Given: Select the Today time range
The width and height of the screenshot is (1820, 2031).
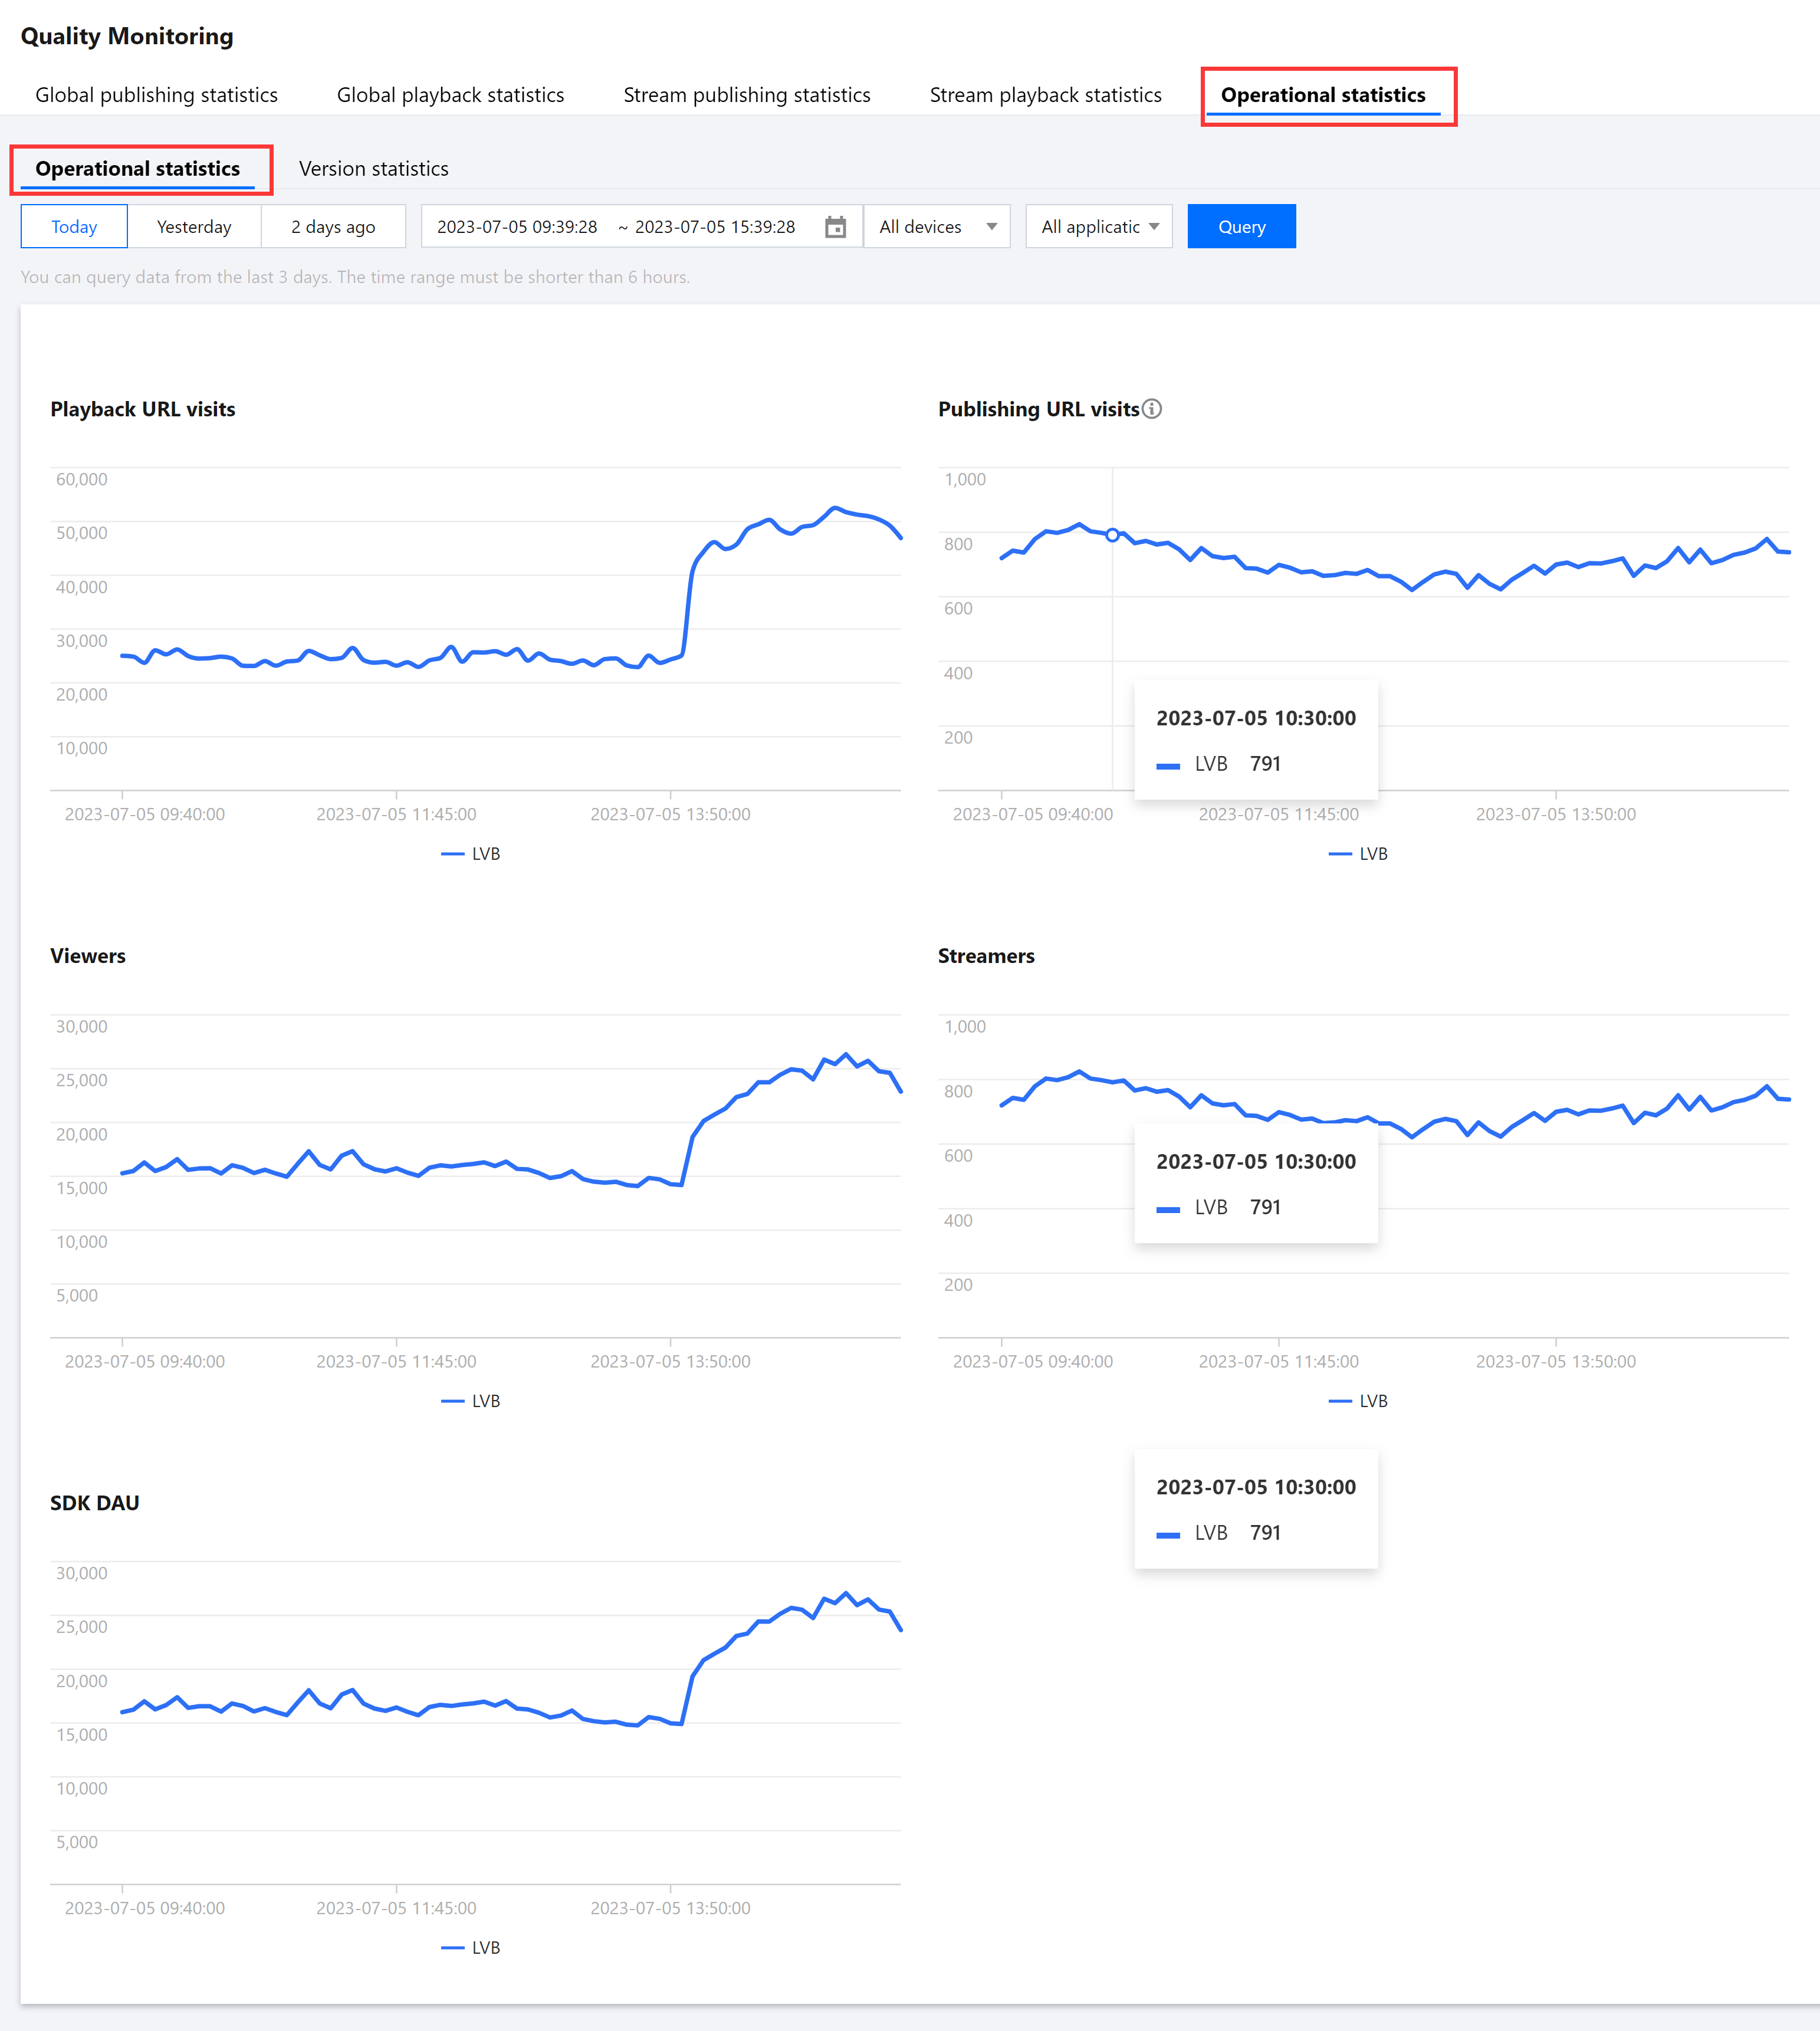Looking at the screenshot, I should [74, 227].
